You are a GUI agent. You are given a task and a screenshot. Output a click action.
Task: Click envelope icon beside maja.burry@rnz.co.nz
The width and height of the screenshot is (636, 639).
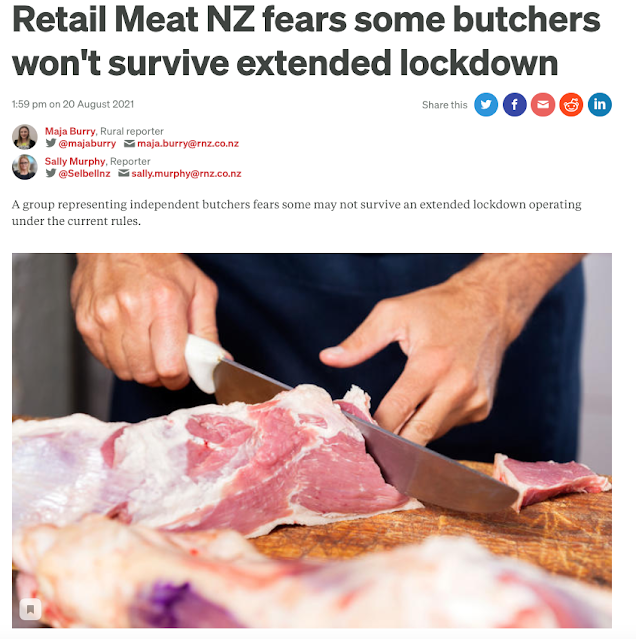(x=129, y=143)
